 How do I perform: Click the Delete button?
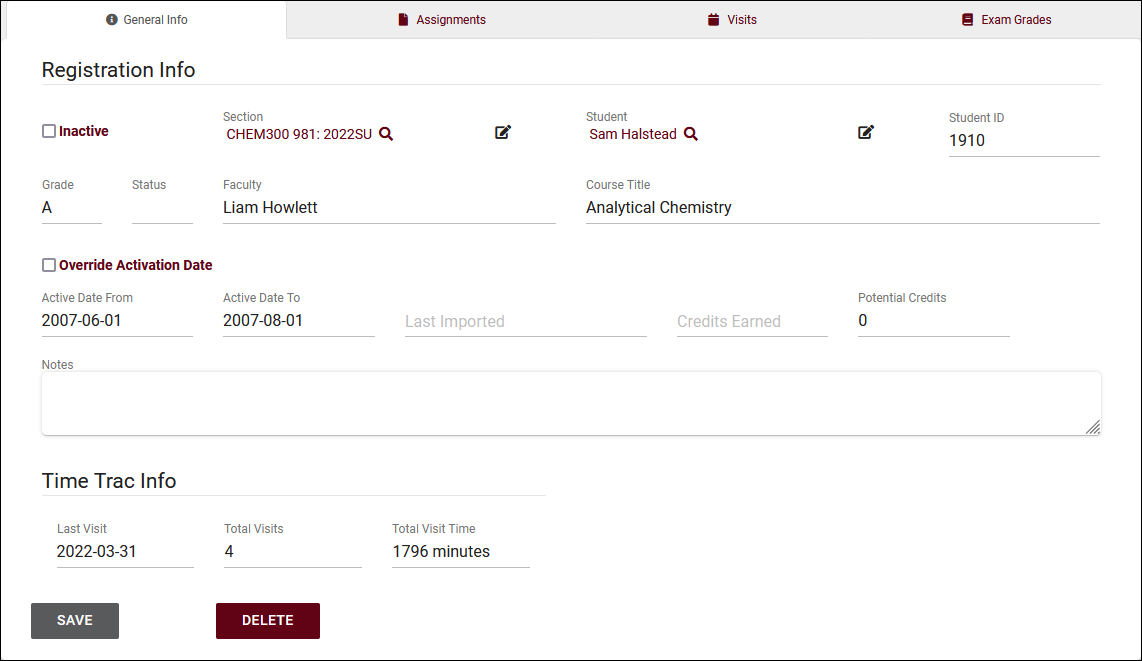(x=268, y=620)
